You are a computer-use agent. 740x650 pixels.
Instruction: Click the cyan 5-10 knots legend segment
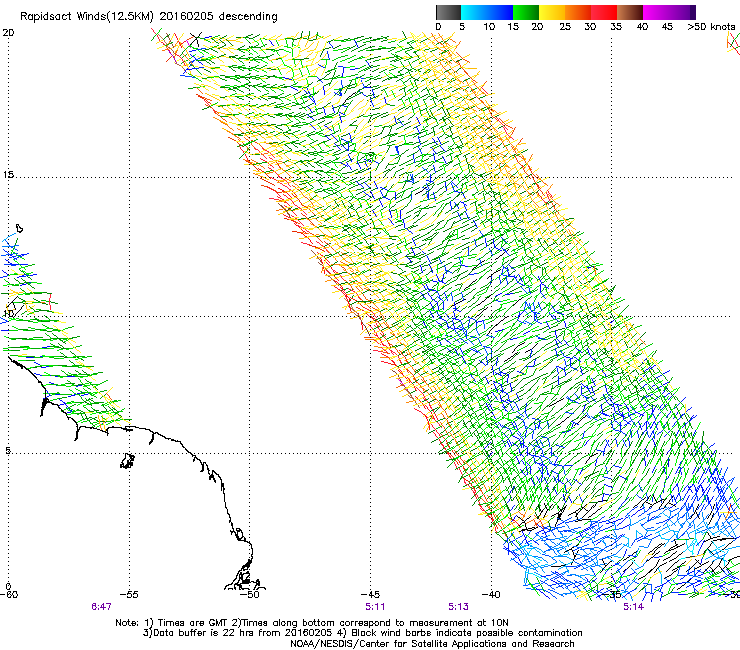coord(473,12)
